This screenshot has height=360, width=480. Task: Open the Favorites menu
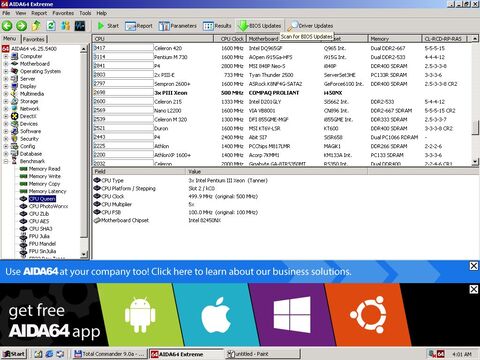63,13
